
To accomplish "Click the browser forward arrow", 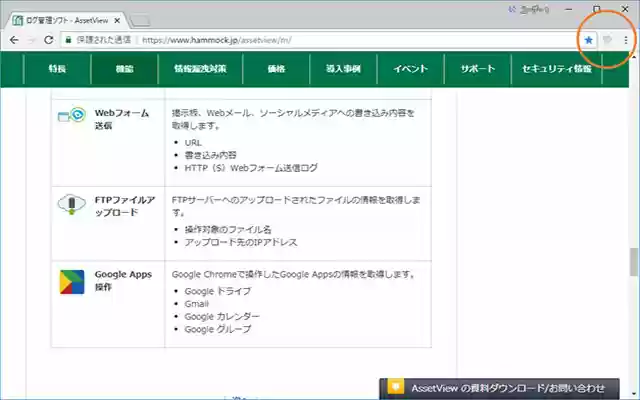I will (x=31, y=40).
